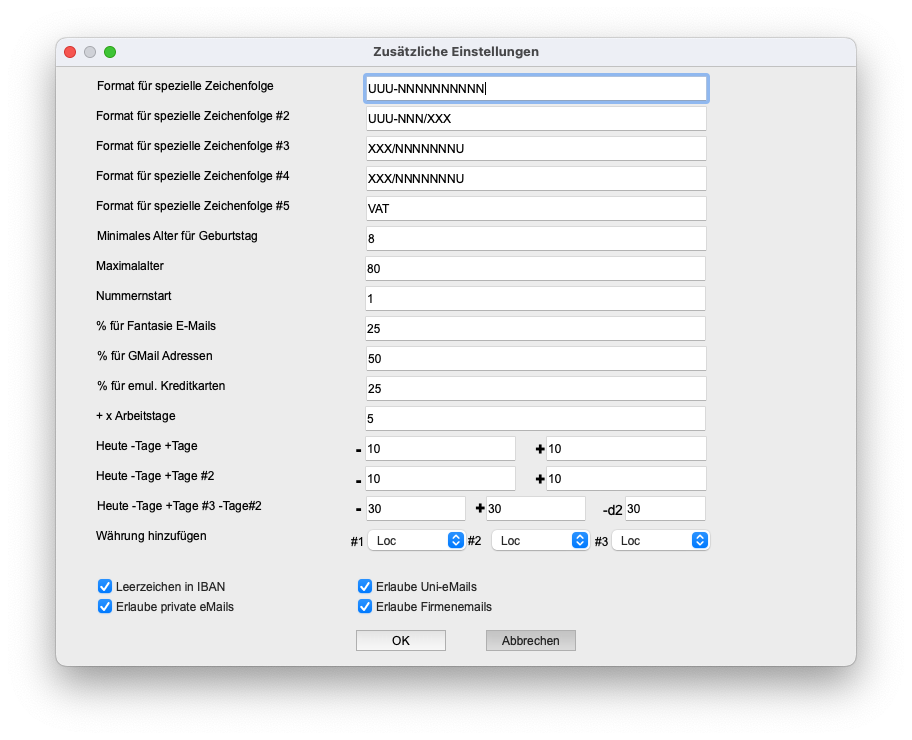The height and width of the screenshot is (740, 912).
Task: Click the Leerzeichen in IBAN label text
Action: coord(170,586)
